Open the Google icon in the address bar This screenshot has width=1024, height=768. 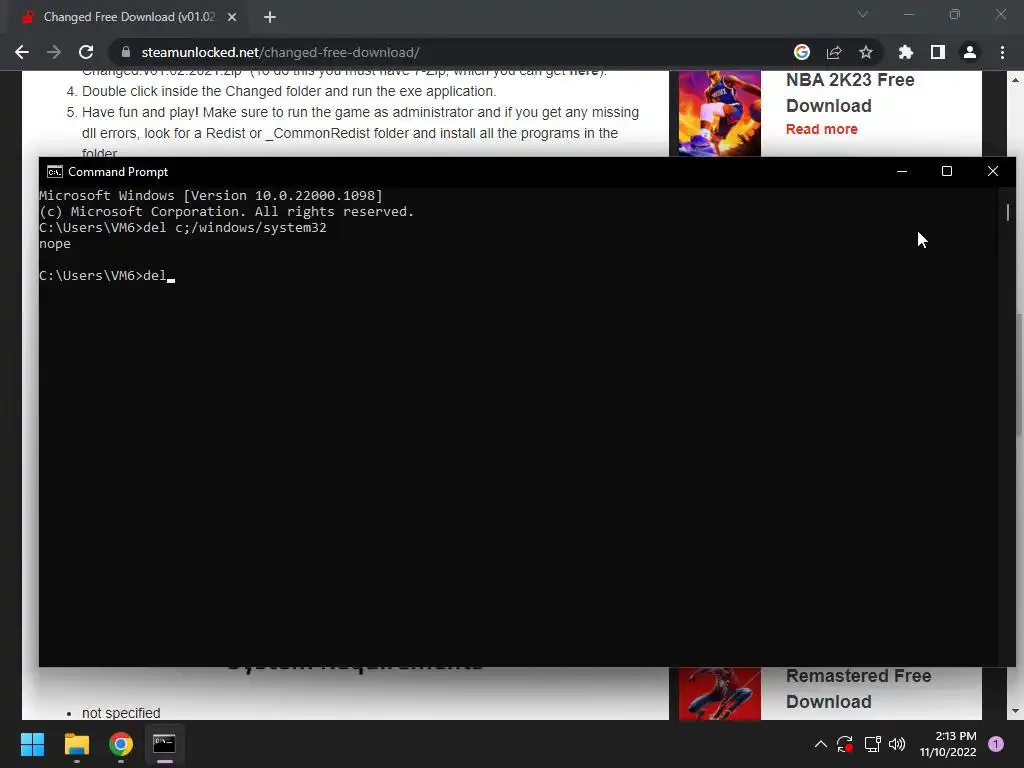click(x=802, y=52)
